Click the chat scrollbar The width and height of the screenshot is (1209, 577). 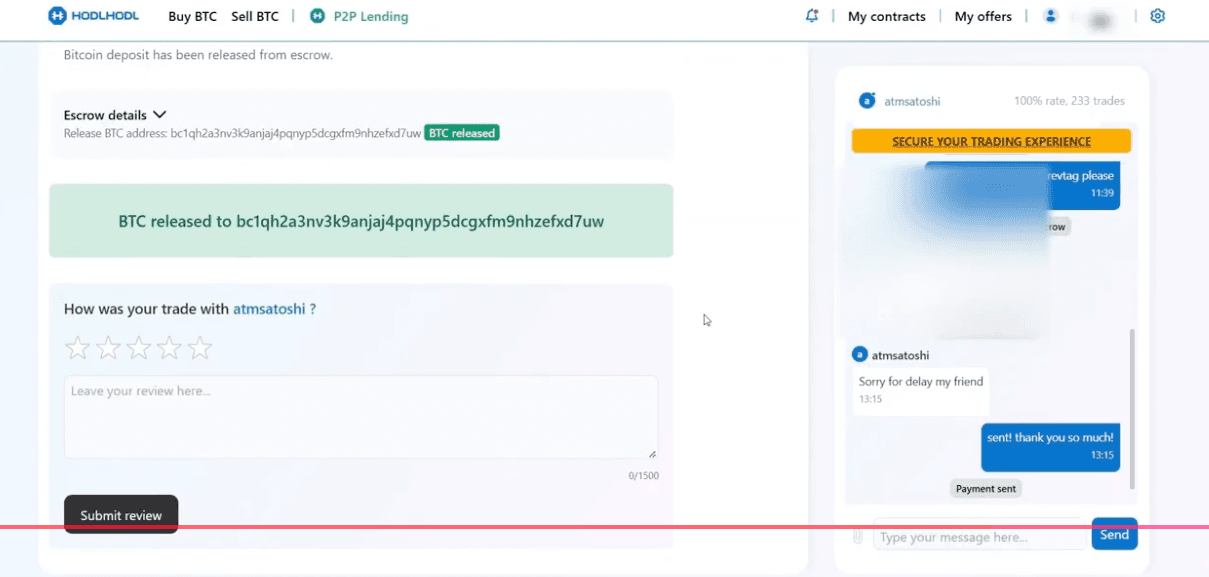click(1132, 408)
